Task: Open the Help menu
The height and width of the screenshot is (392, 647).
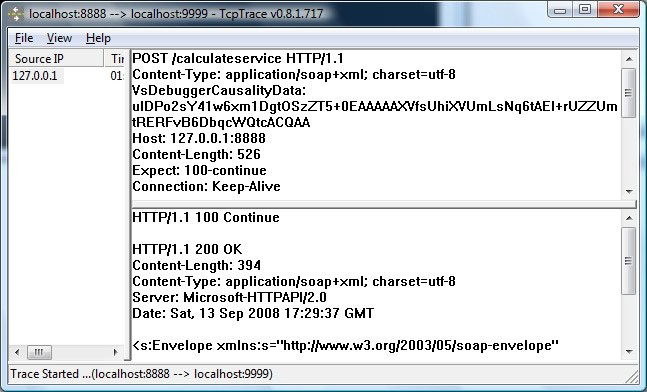Action: tap(98, 38)
